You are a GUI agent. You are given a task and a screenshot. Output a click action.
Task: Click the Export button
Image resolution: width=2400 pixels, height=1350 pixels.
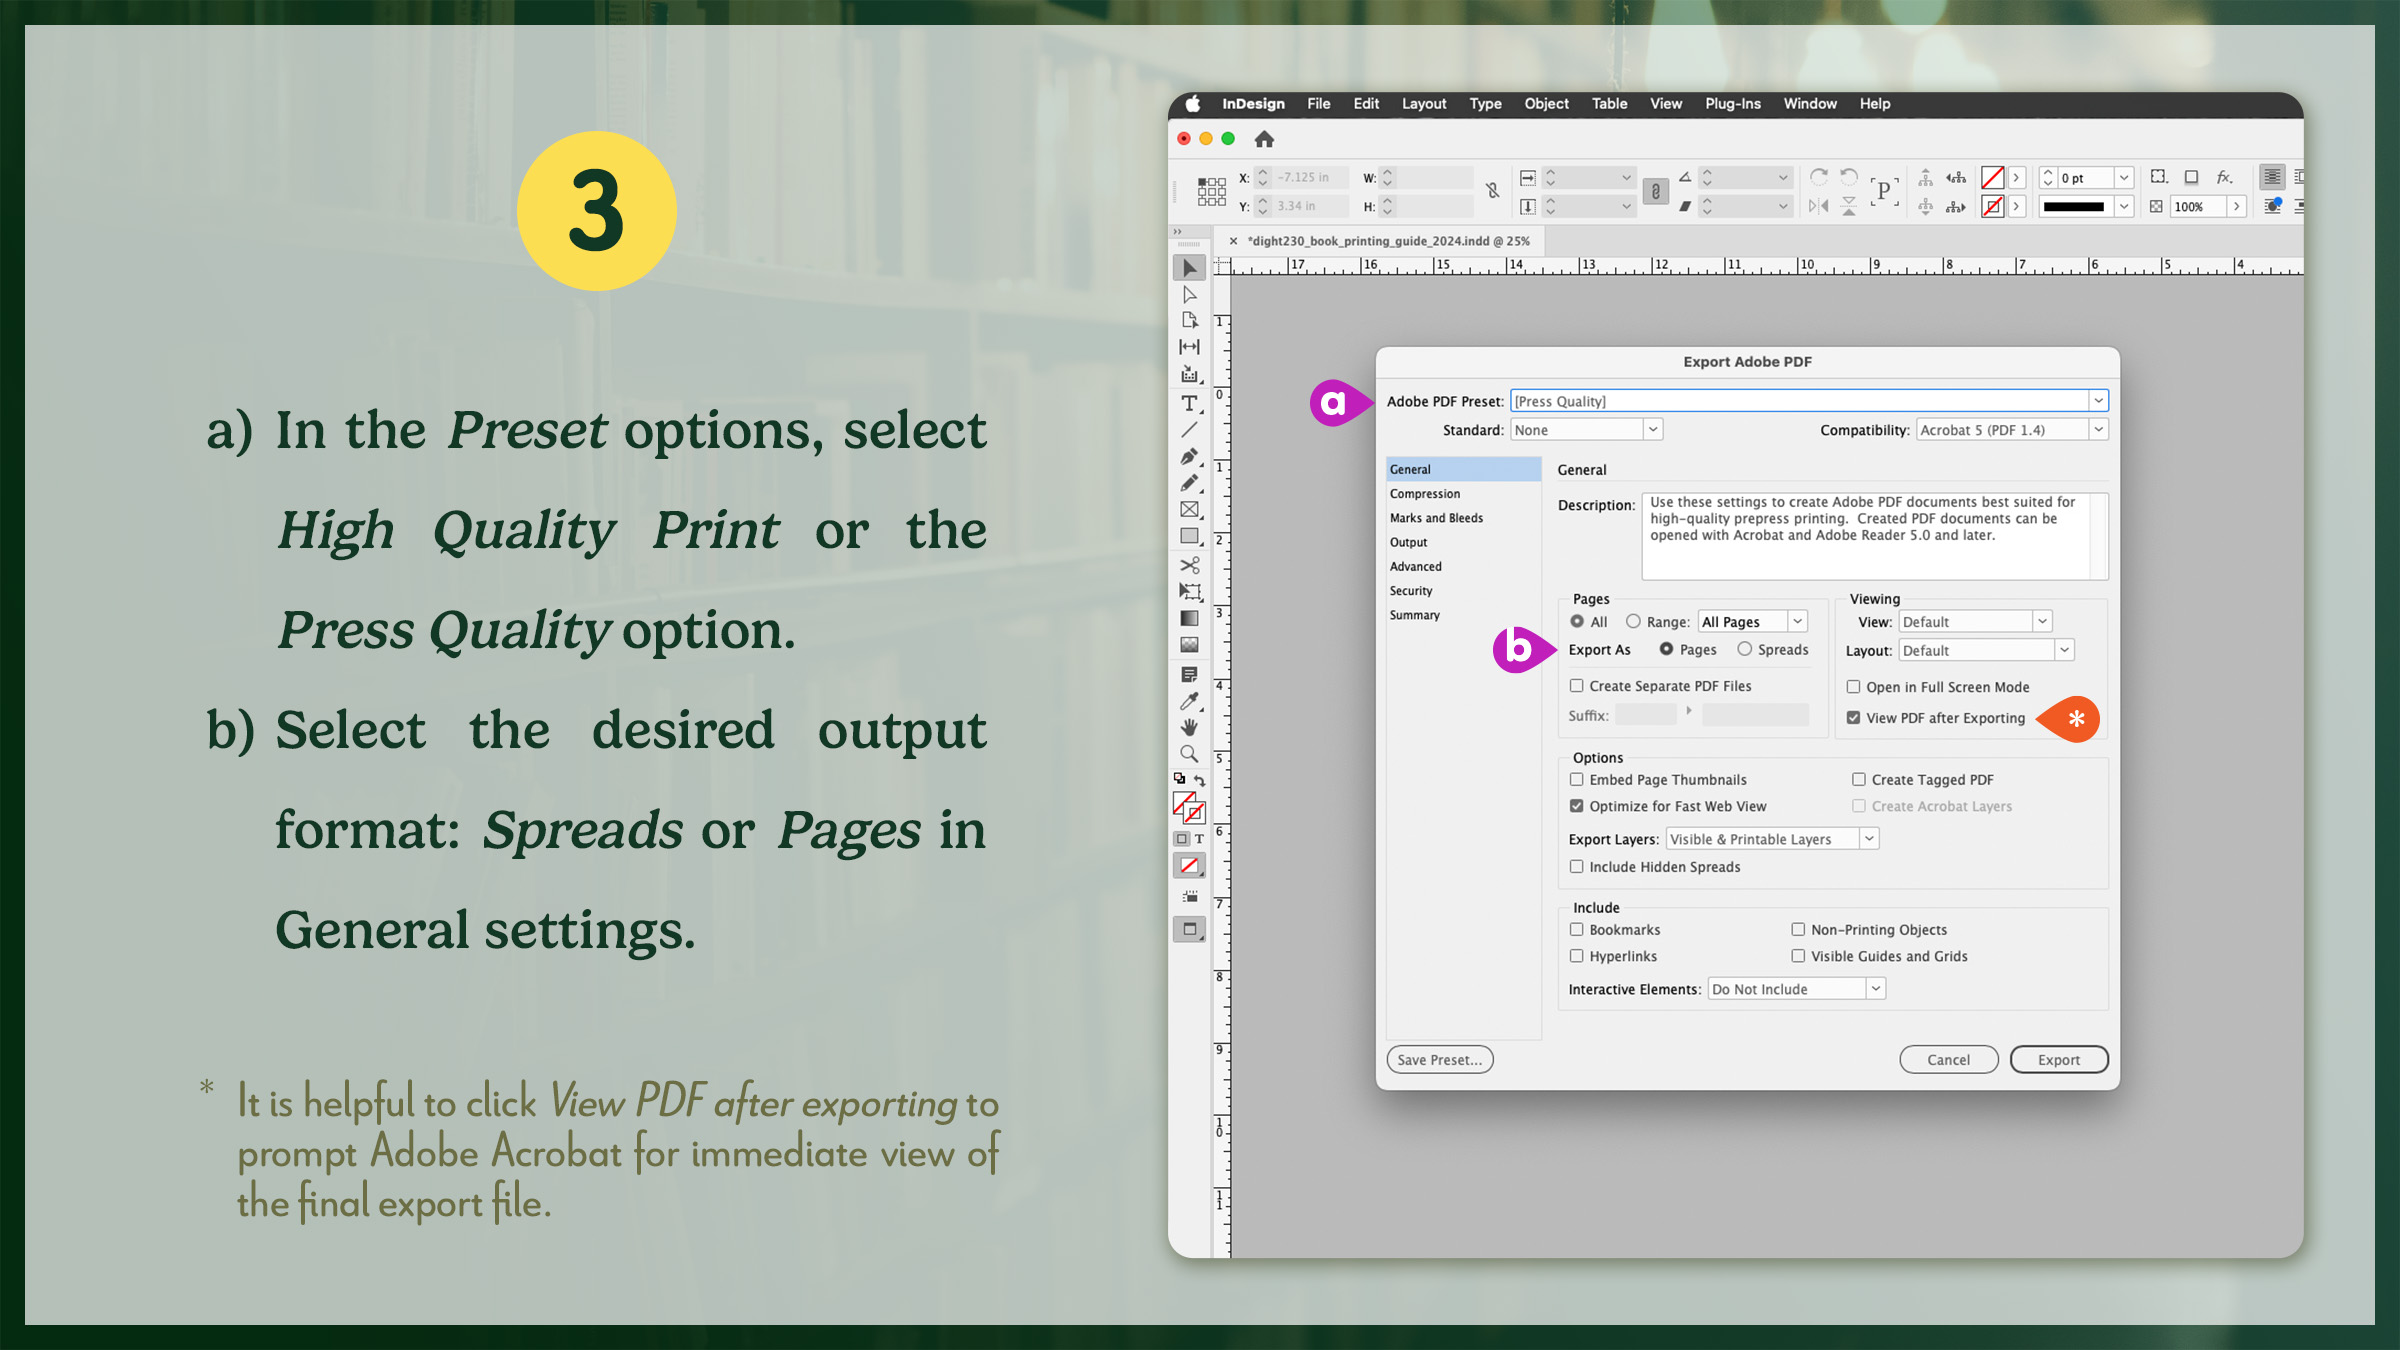2059,1059
